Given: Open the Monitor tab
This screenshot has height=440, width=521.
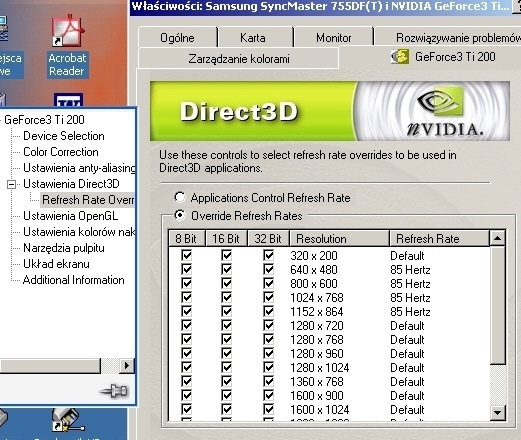Looking at the screenshot, I should click(334, 38).
